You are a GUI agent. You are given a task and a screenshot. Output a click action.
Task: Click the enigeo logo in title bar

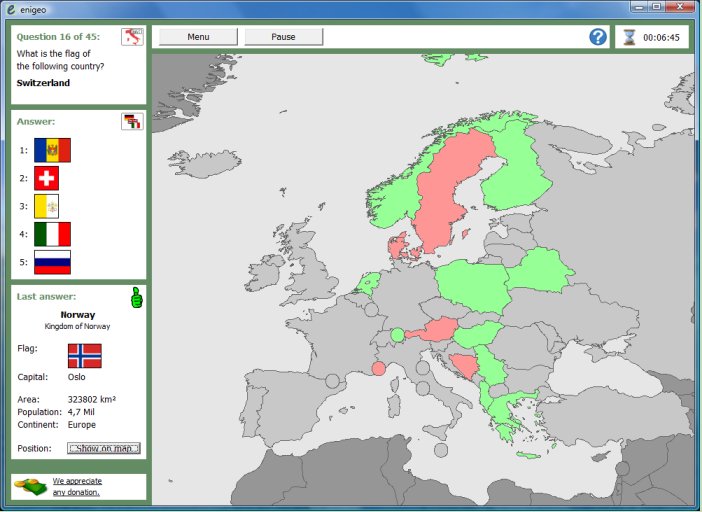tap(11, 9)
